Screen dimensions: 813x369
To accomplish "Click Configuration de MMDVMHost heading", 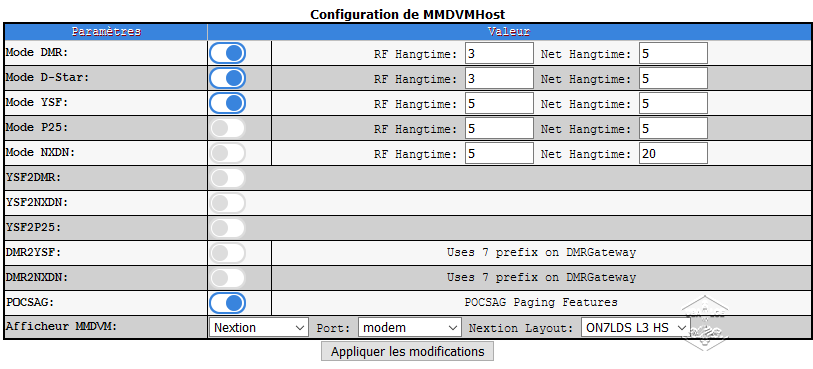I will (x=408, y=14).
